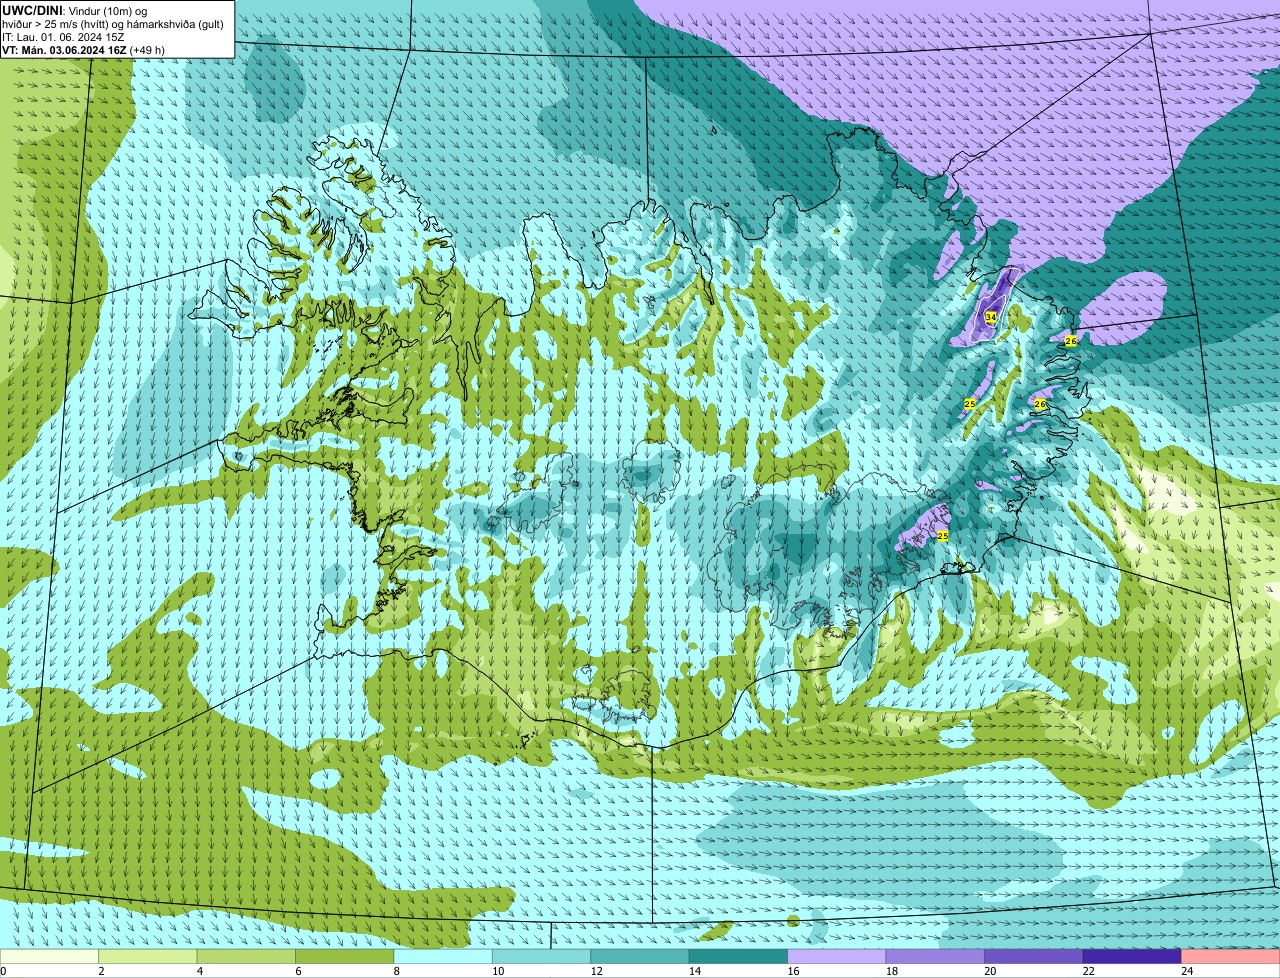Click the legend scale number 16
The height and width of the screenshot is (978, 1280).
pos(792,971)
